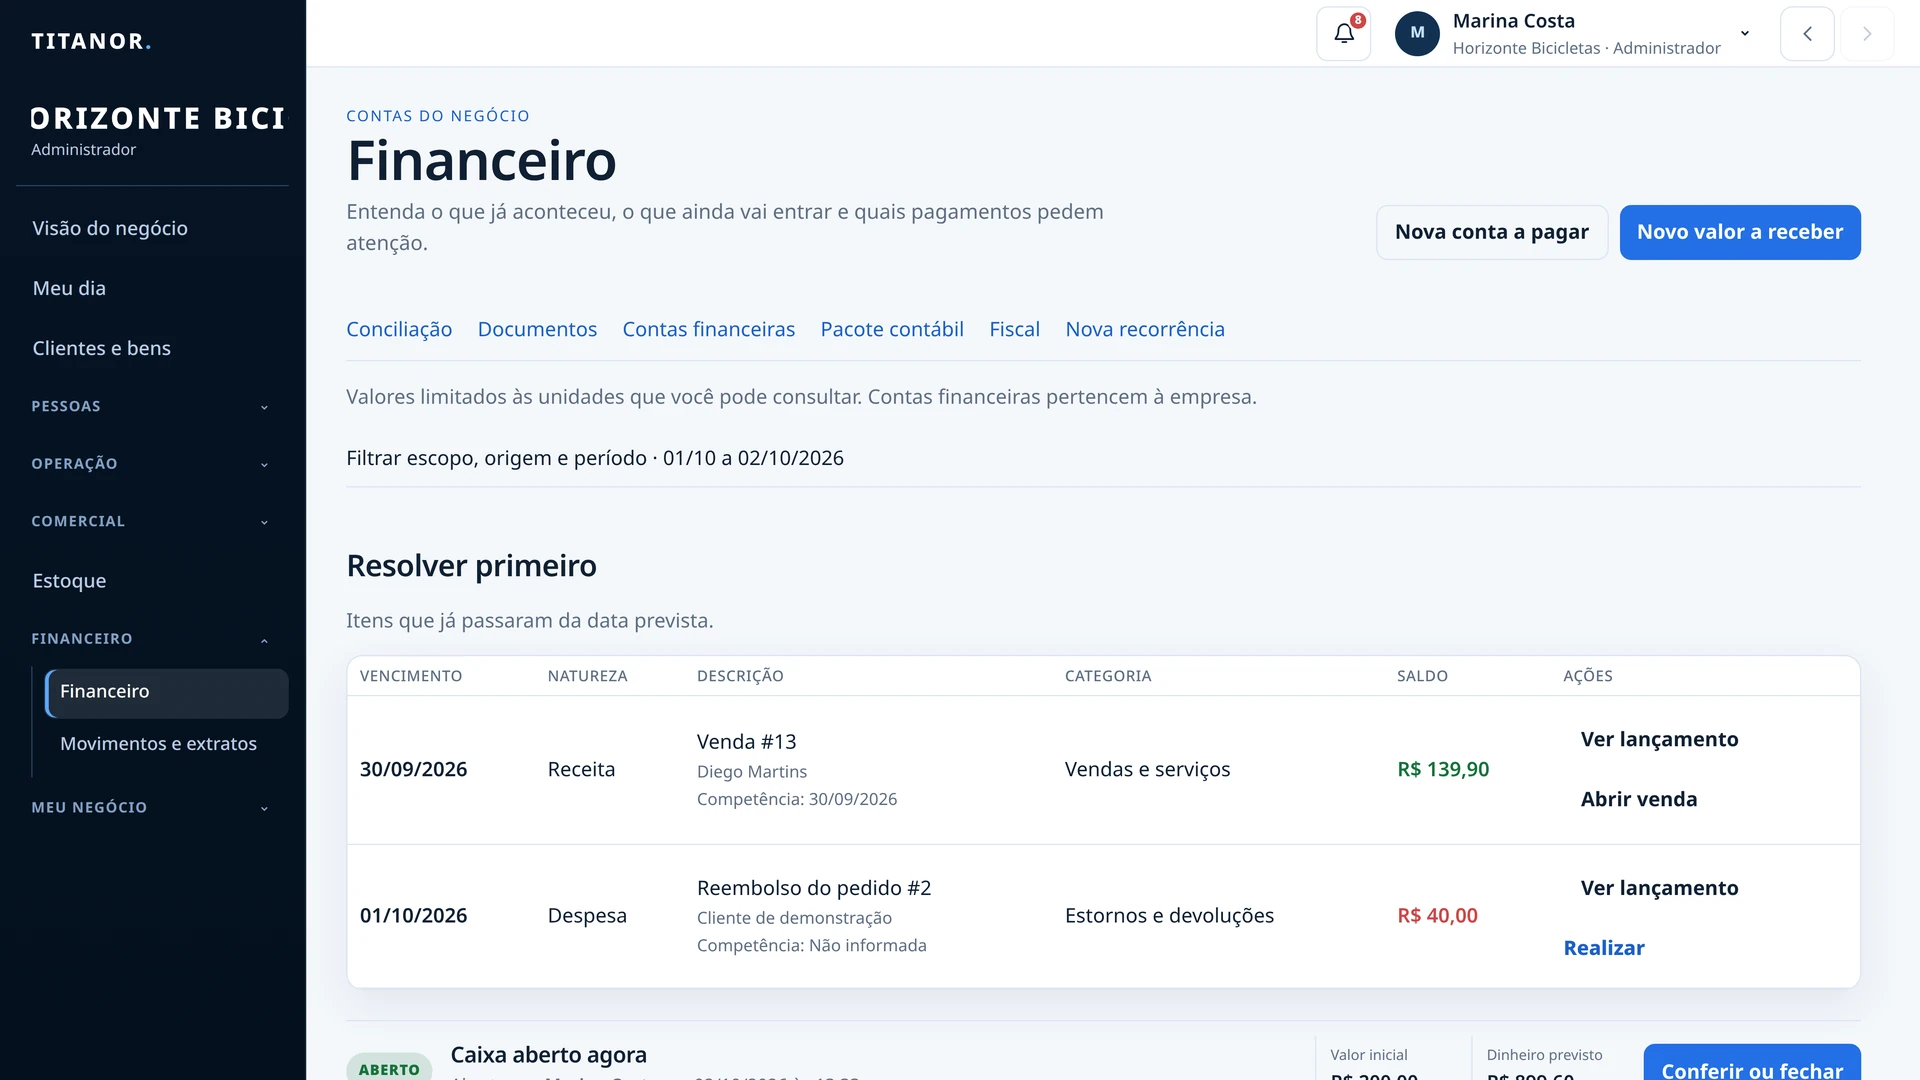The image size is (1920, 1080).
Task: Click the Aberto status badge
Action: click(x=389, y=1068)
